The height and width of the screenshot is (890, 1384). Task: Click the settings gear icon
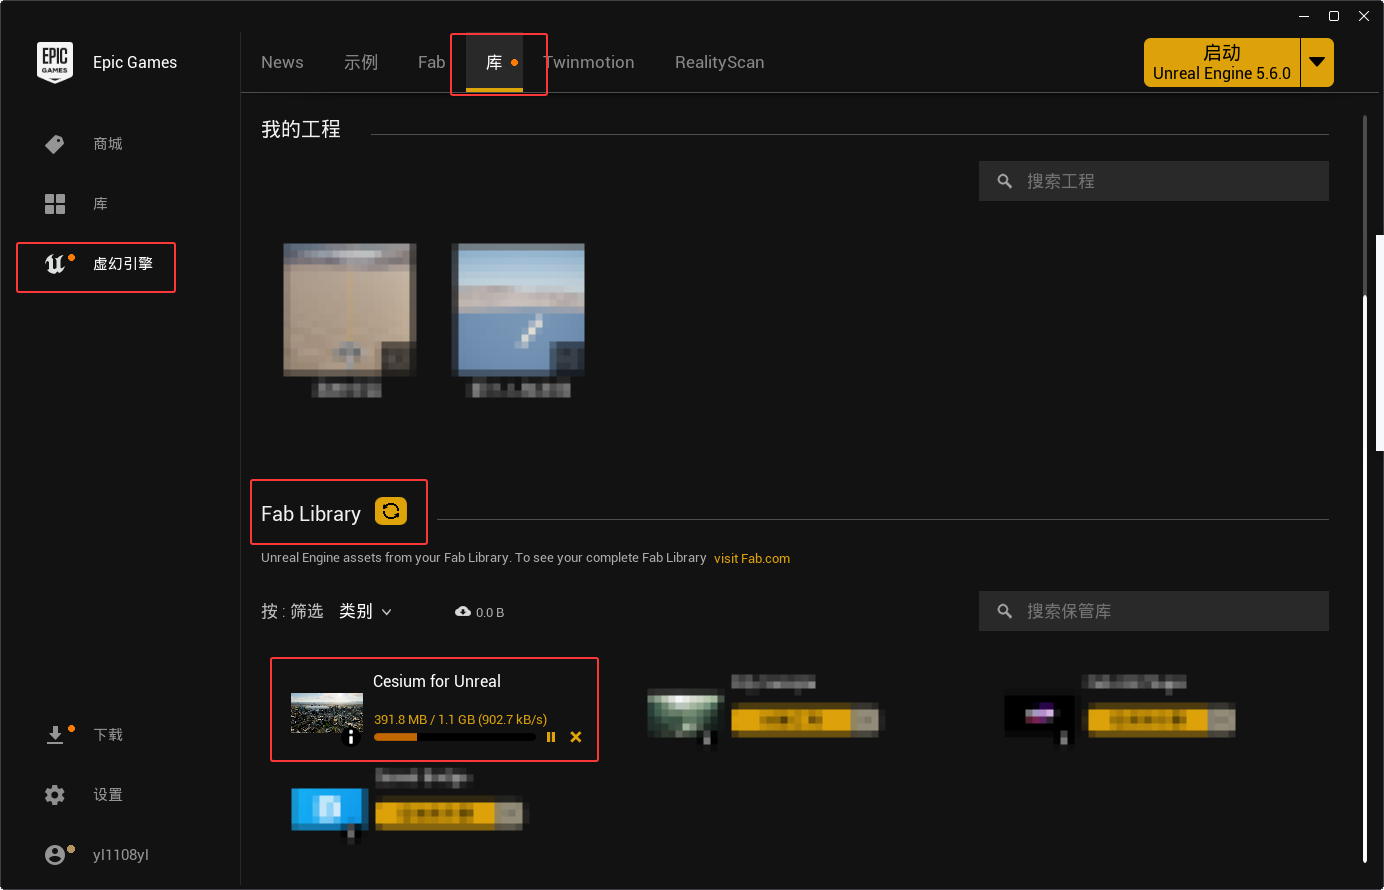55,795
